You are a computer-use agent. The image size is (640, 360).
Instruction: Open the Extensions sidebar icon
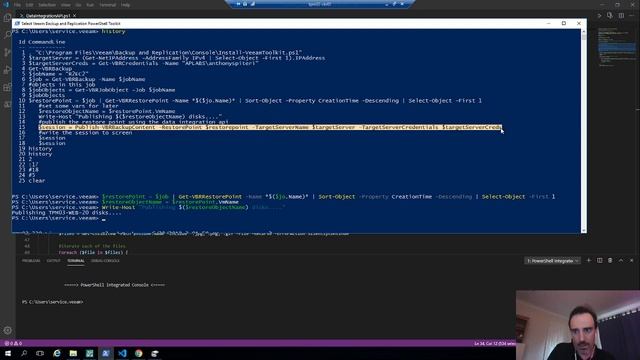[7, 87]
